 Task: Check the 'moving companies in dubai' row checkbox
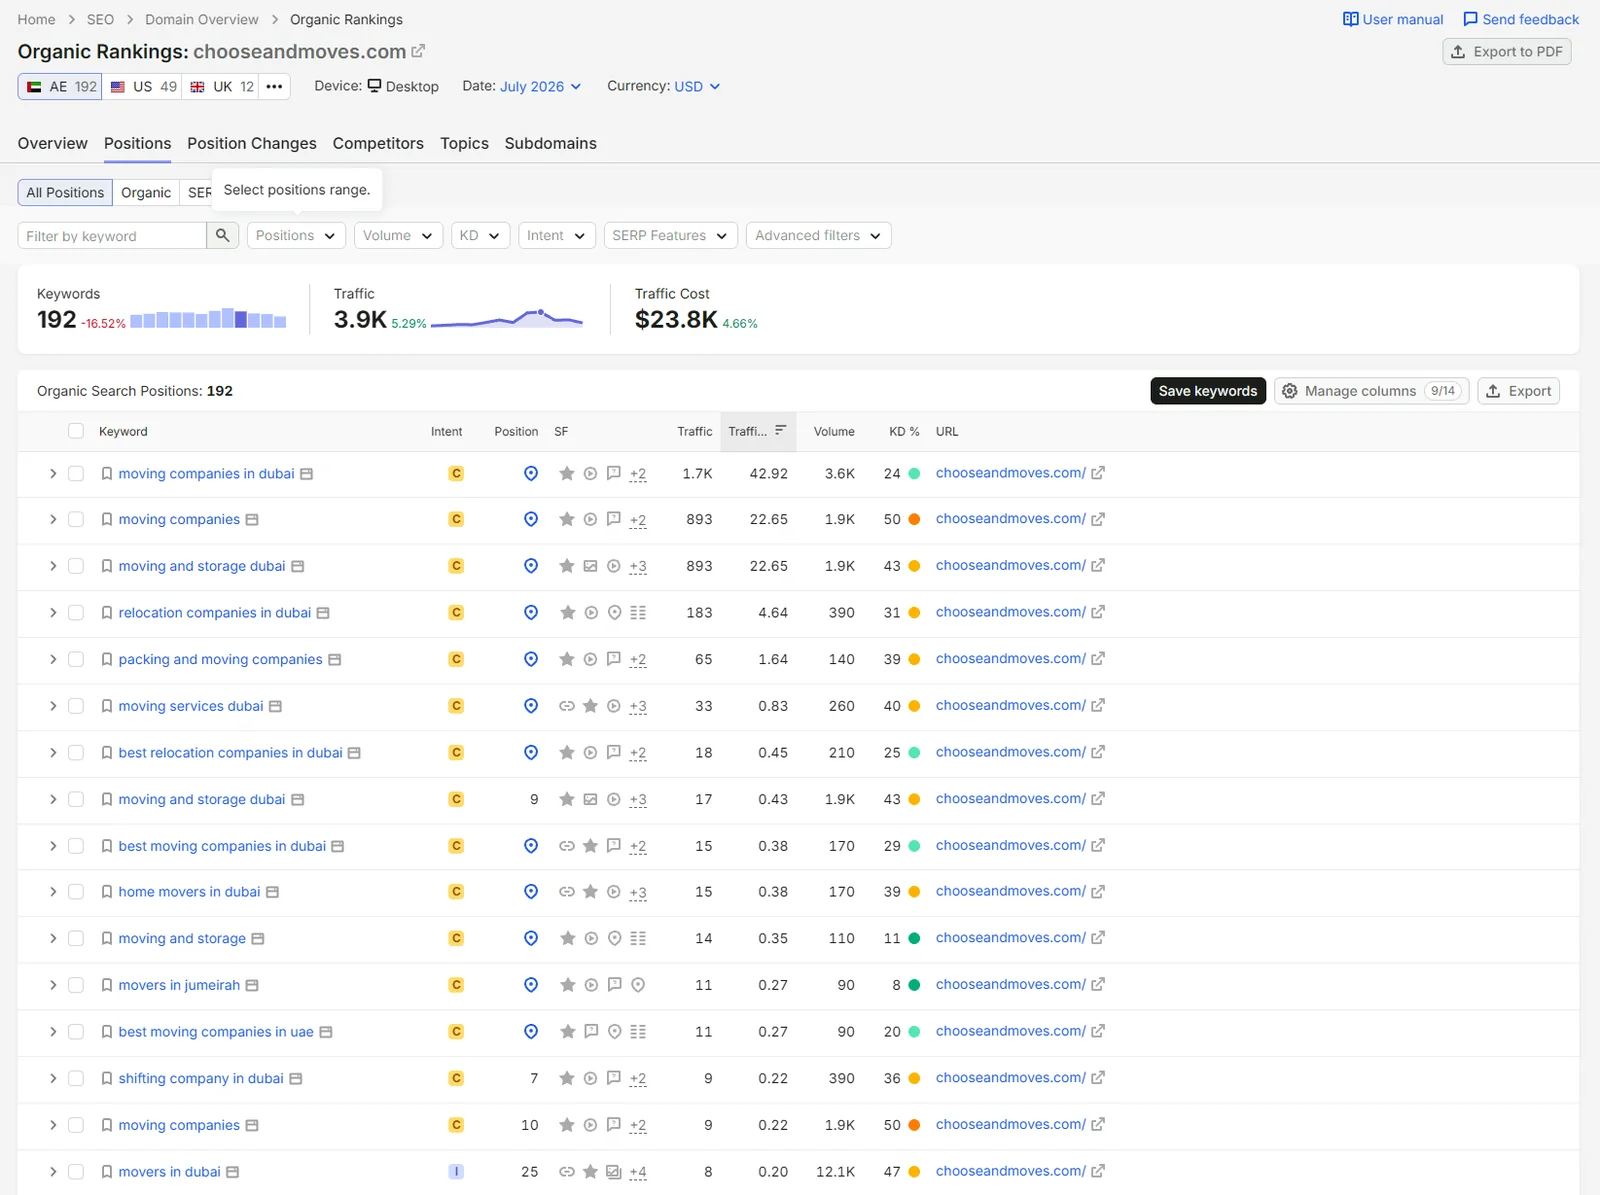(76, 474)
